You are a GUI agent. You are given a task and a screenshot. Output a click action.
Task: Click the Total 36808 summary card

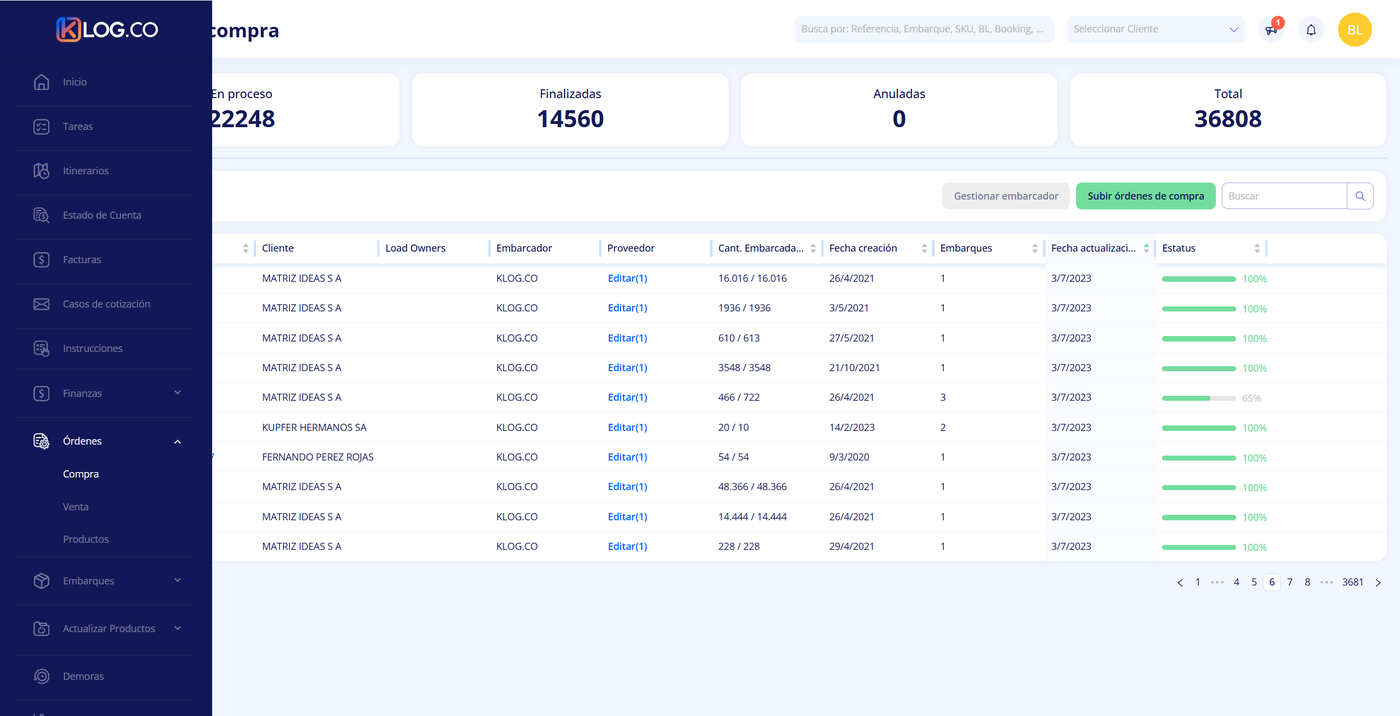coord(1228,110)
